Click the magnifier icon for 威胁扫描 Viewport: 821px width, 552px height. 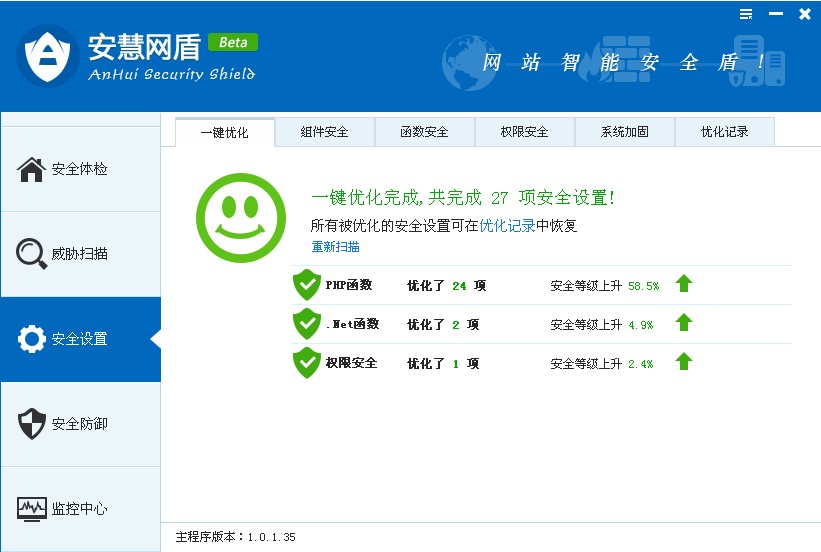tap(32, 254)
